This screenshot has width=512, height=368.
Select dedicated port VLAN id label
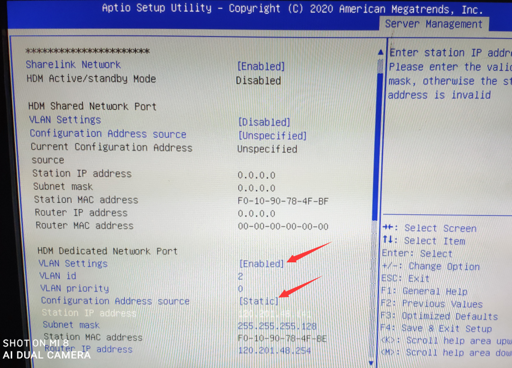[58, 276]
